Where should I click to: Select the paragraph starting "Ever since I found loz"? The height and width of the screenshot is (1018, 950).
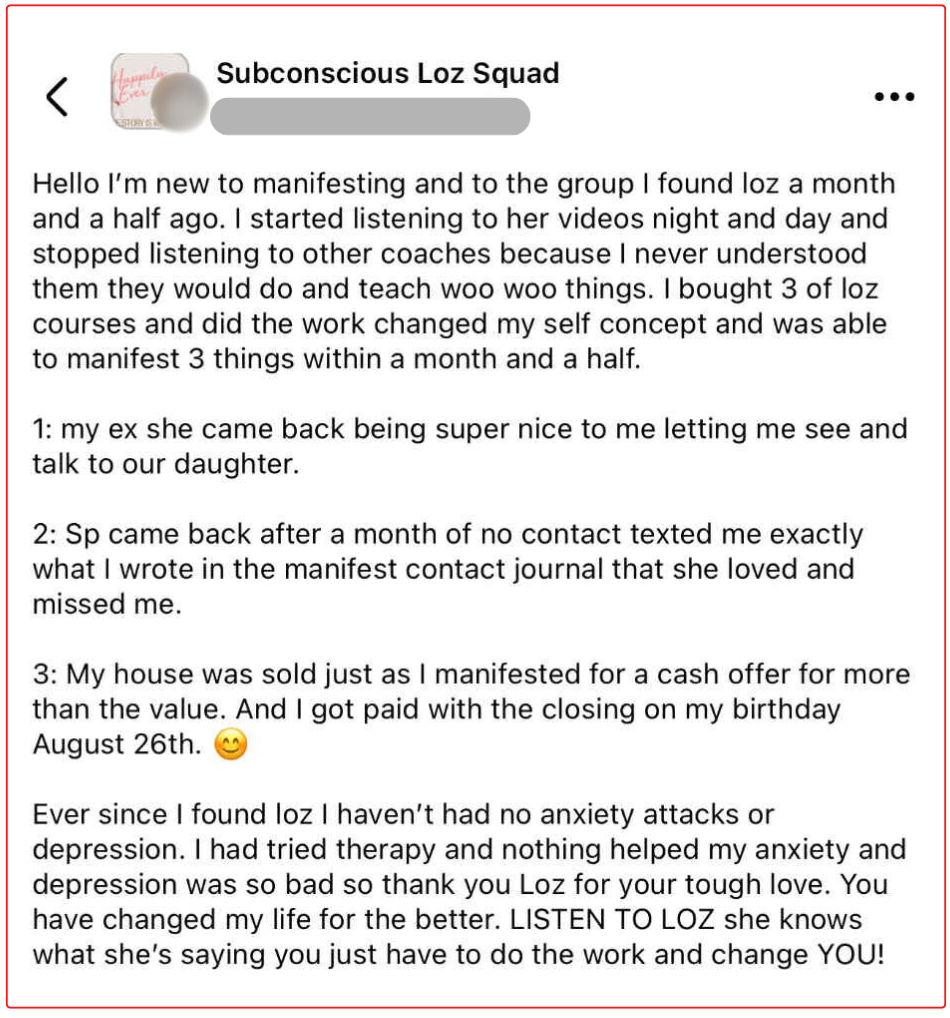pyautogui.click(x=469, y=884)
